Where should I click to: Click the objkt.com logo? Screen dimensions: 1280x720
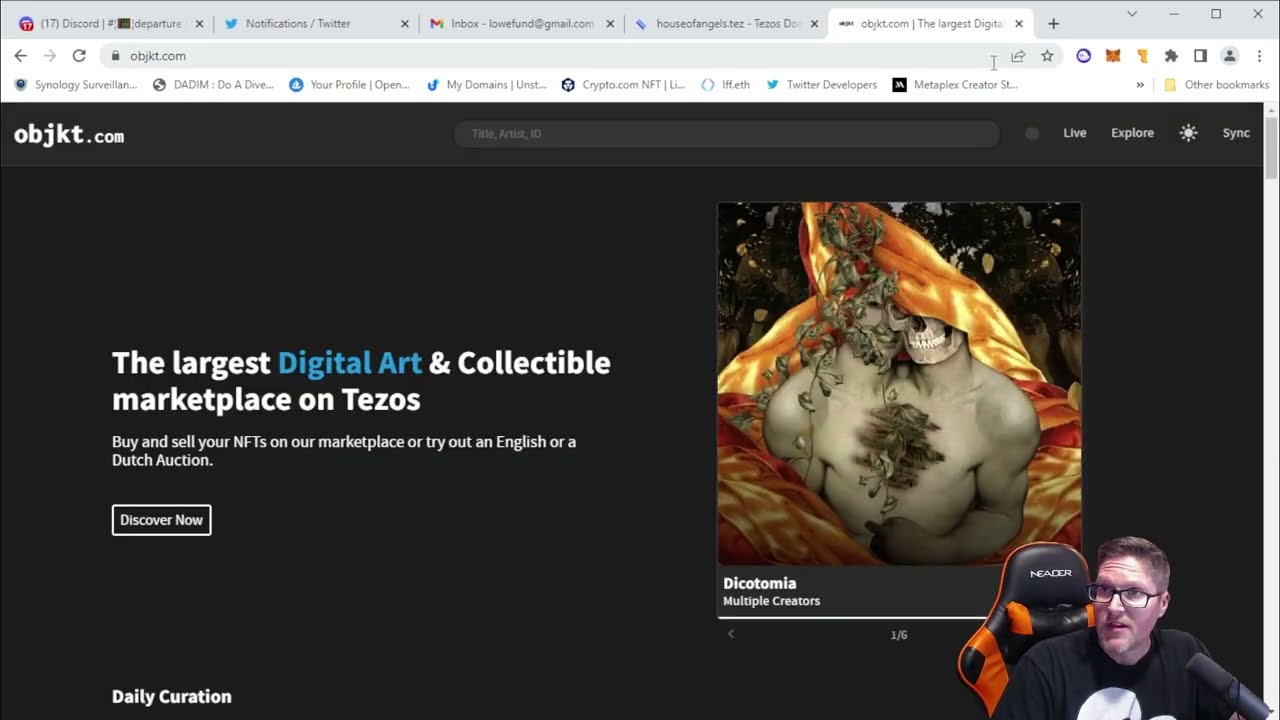click(x=69, y=135)
